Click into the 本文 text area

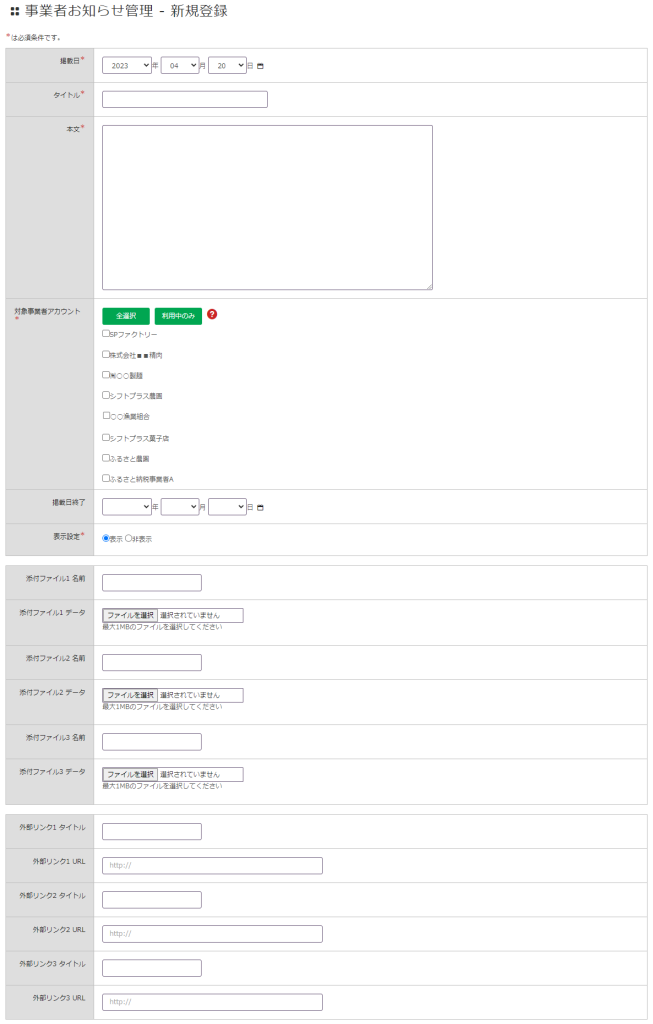coord(267,207)
